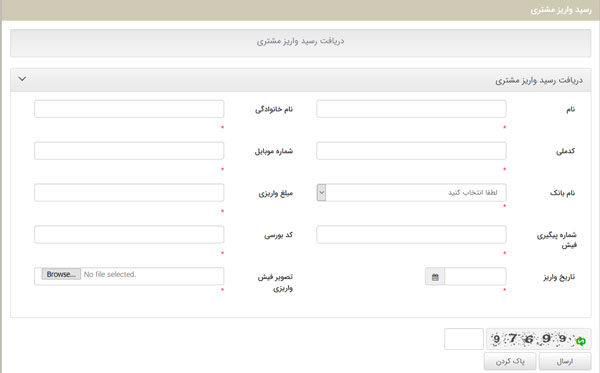Click Browse... to choose receipt image
The width and height of the screenshot is (600, 373).
click(61, 274)
